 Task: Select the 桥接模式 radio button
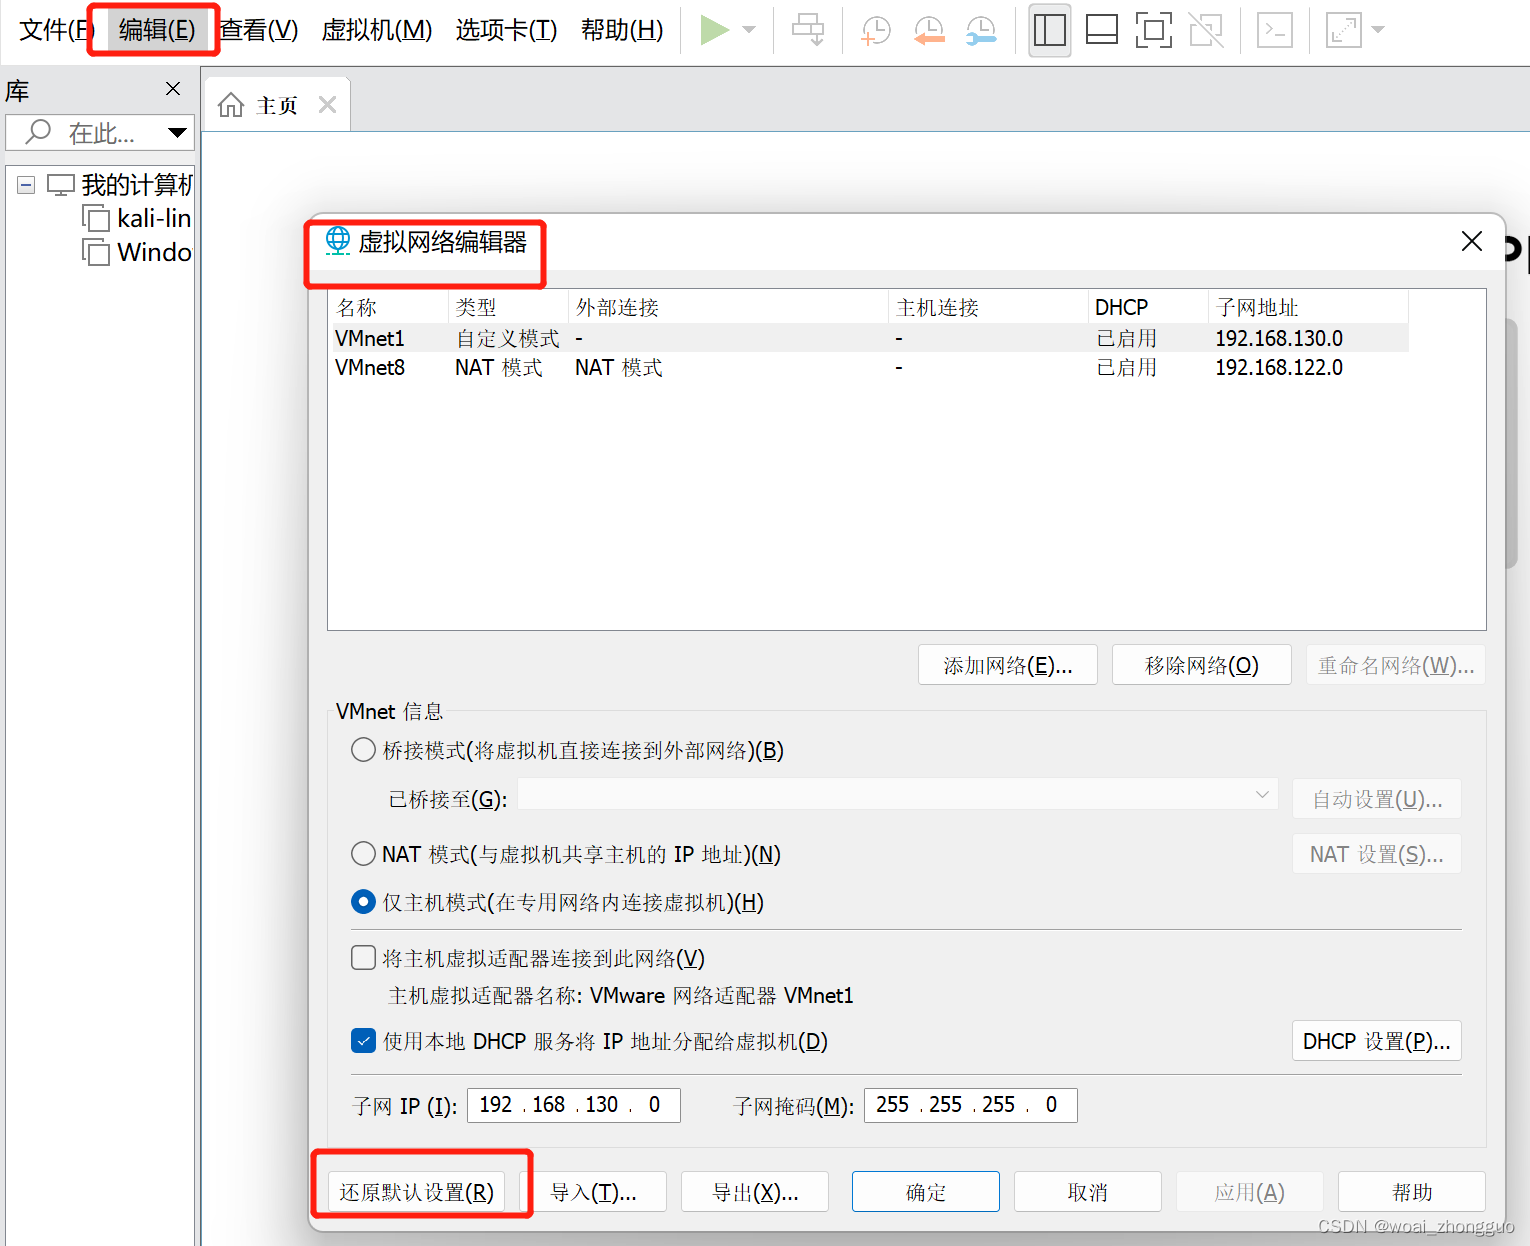(x=364, y=750)
